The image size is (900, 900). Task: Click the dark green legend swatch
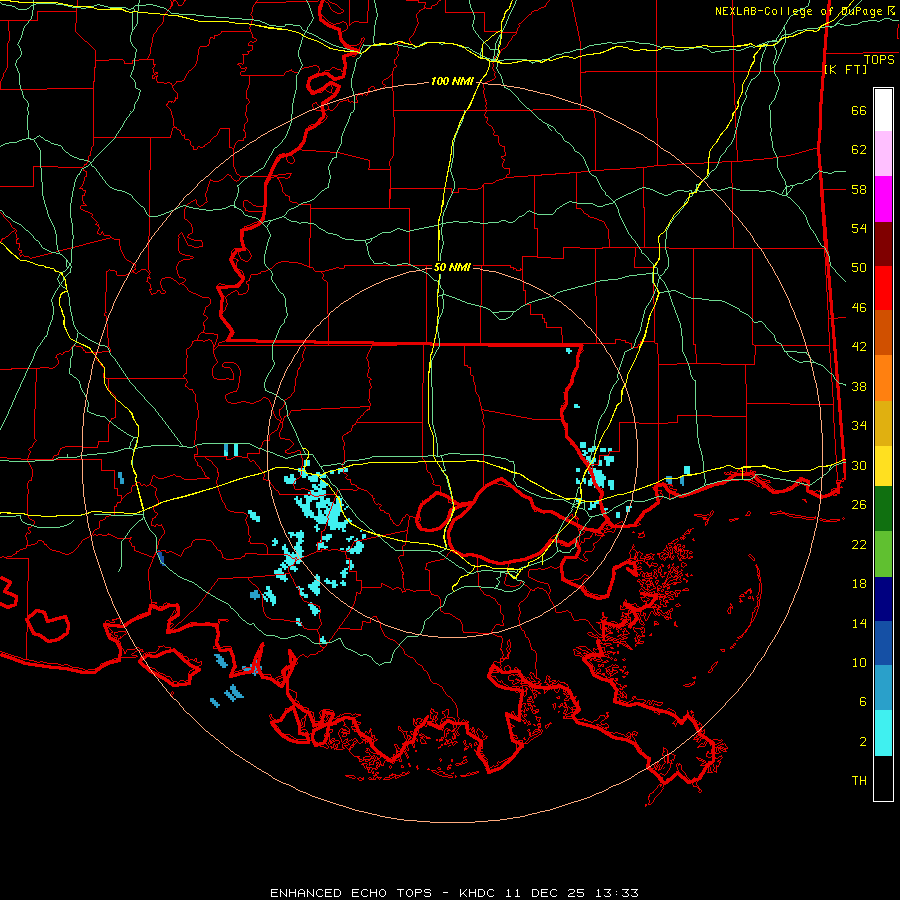pyautogui.click(x=883, y=509)
